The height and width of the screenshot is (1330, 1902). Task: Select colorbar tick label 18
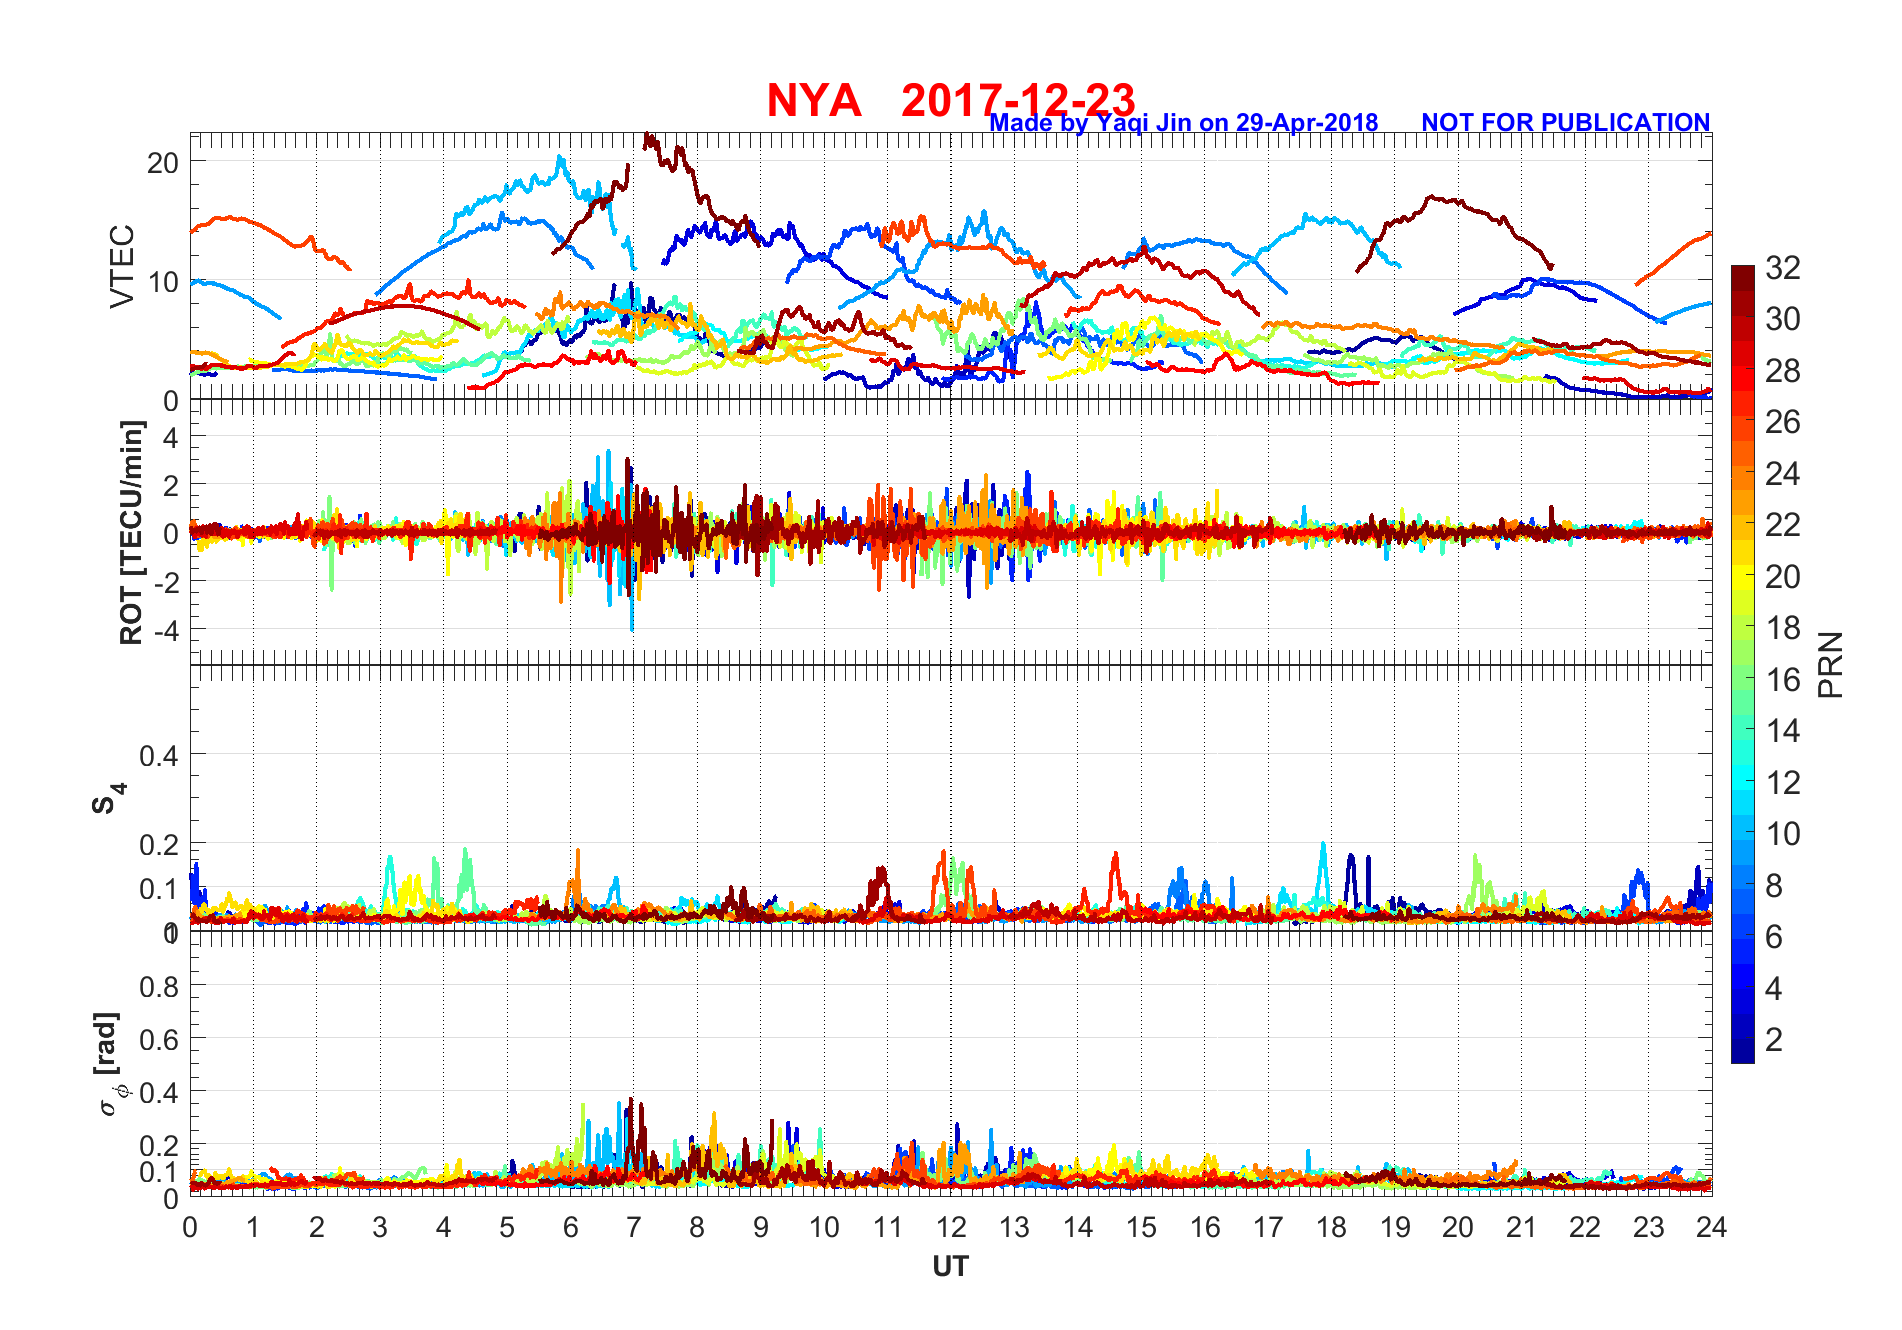1783,628
